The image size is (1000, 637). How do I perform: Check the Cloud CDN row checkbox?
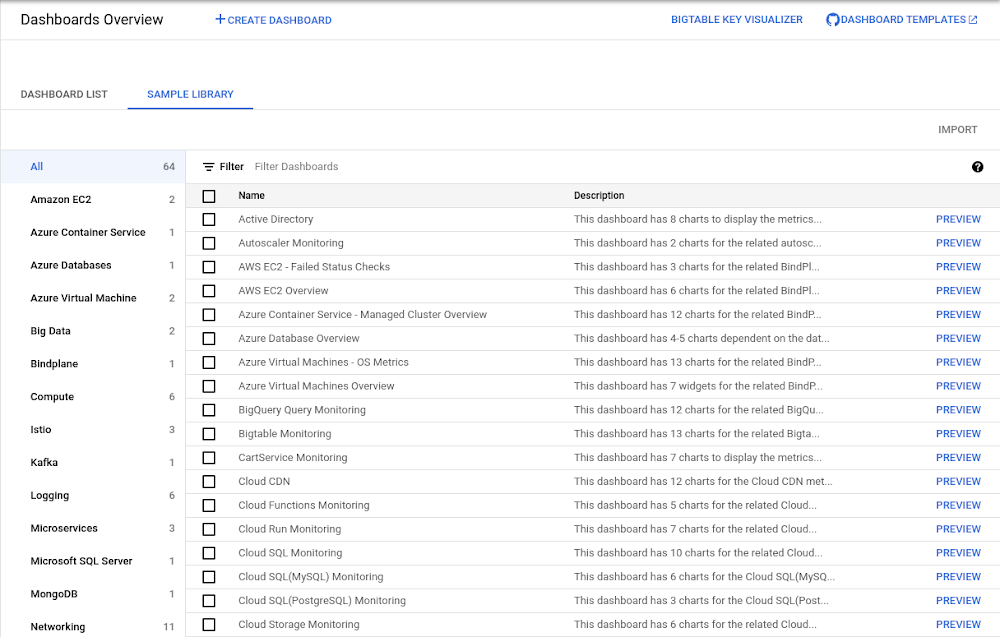209,481
